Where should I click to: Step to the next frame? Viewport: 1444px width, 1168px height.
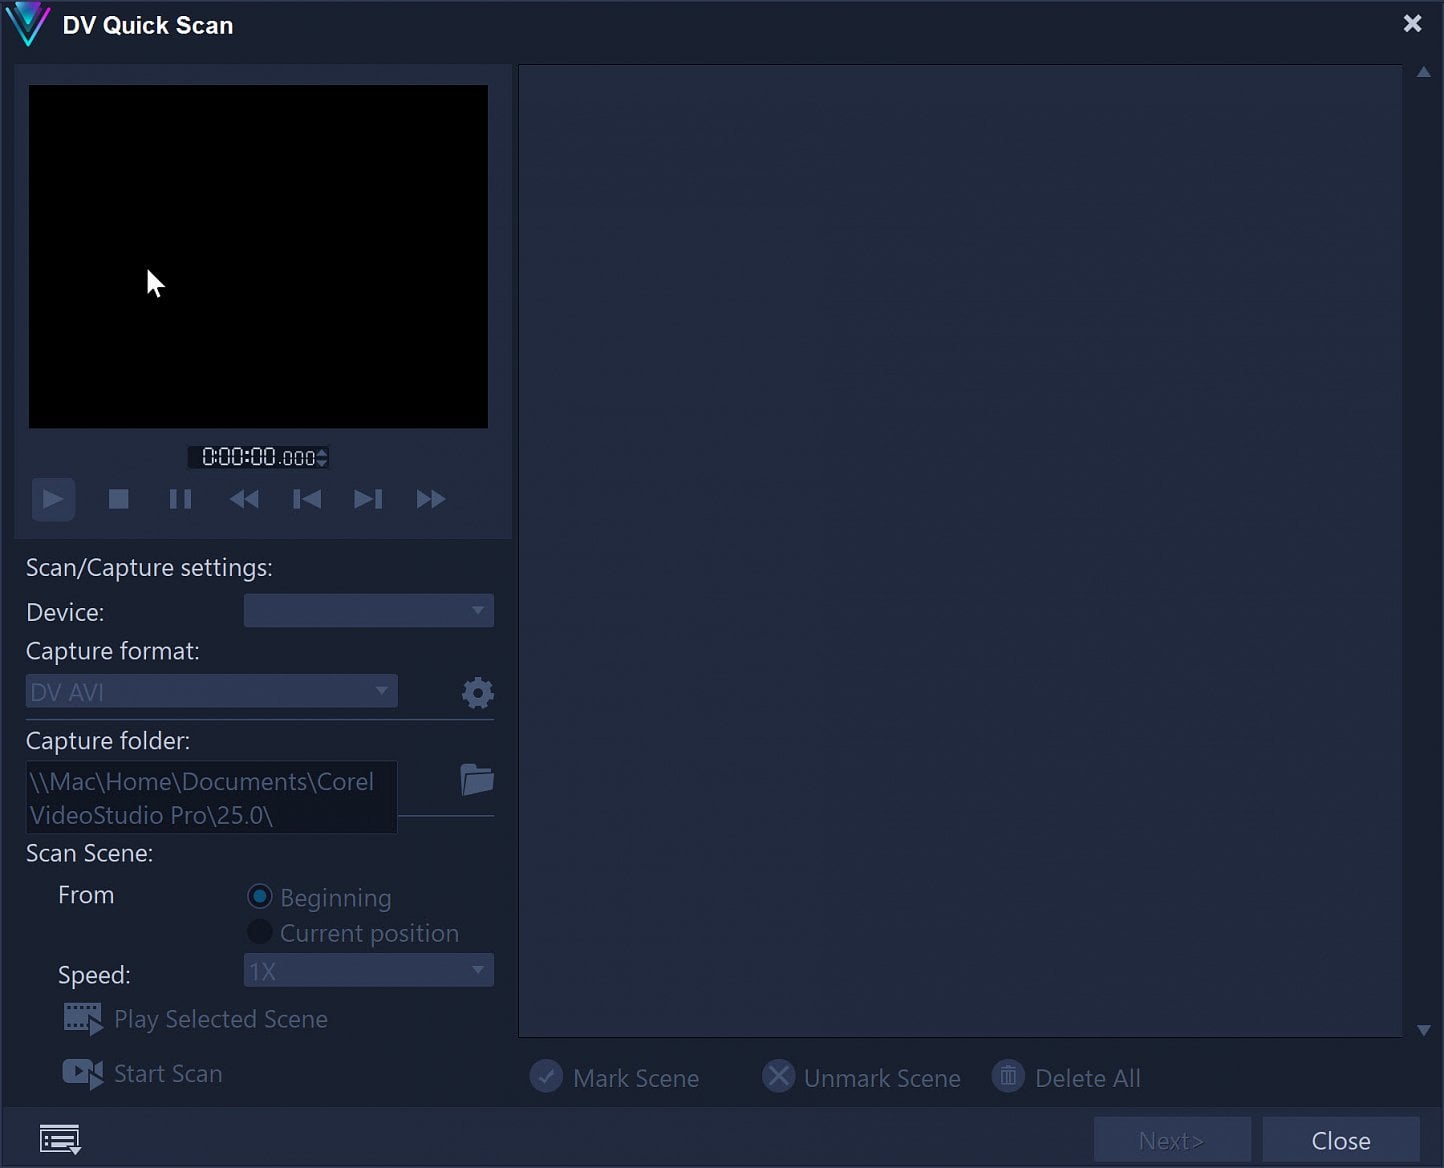[x=368, y=499]
